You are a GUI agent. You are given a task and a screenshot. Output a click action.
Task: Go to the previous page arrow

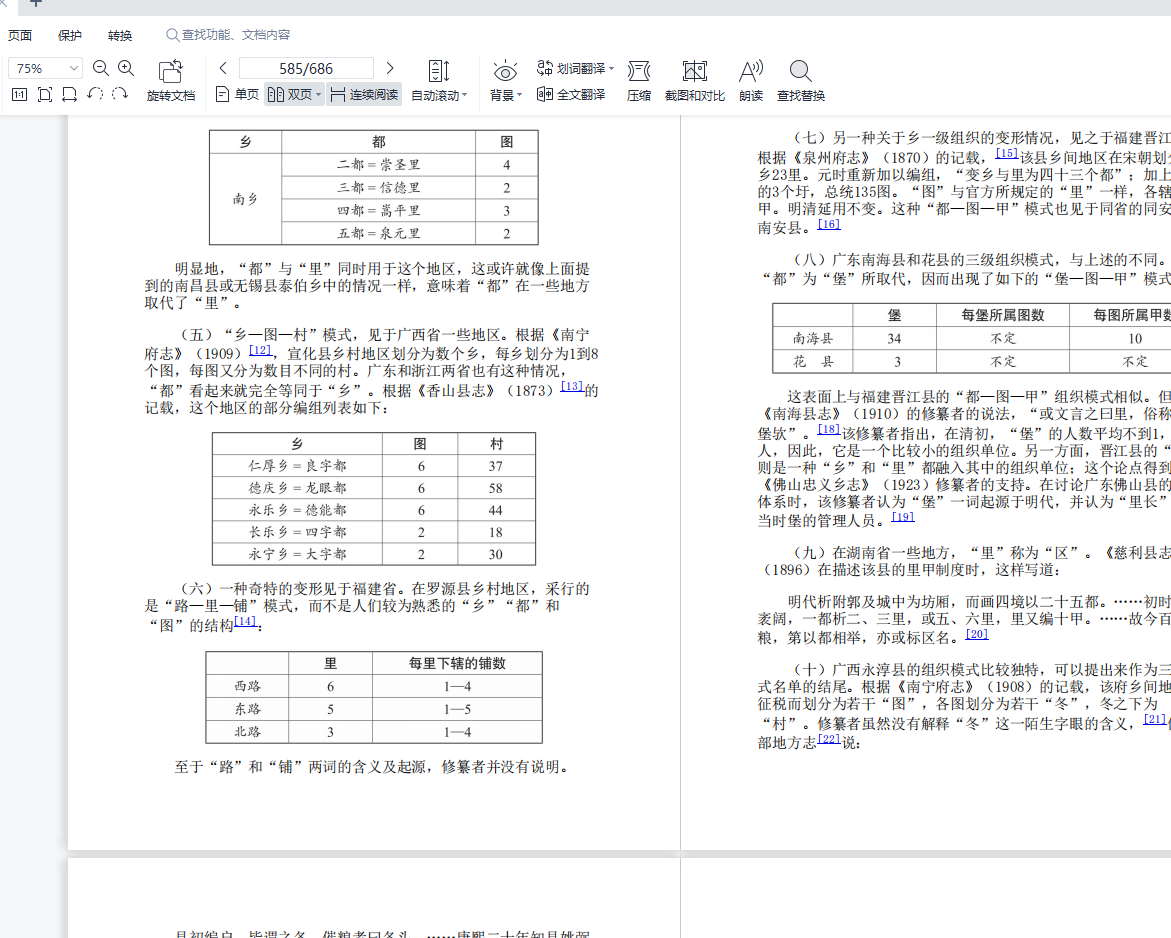point(223,68)
